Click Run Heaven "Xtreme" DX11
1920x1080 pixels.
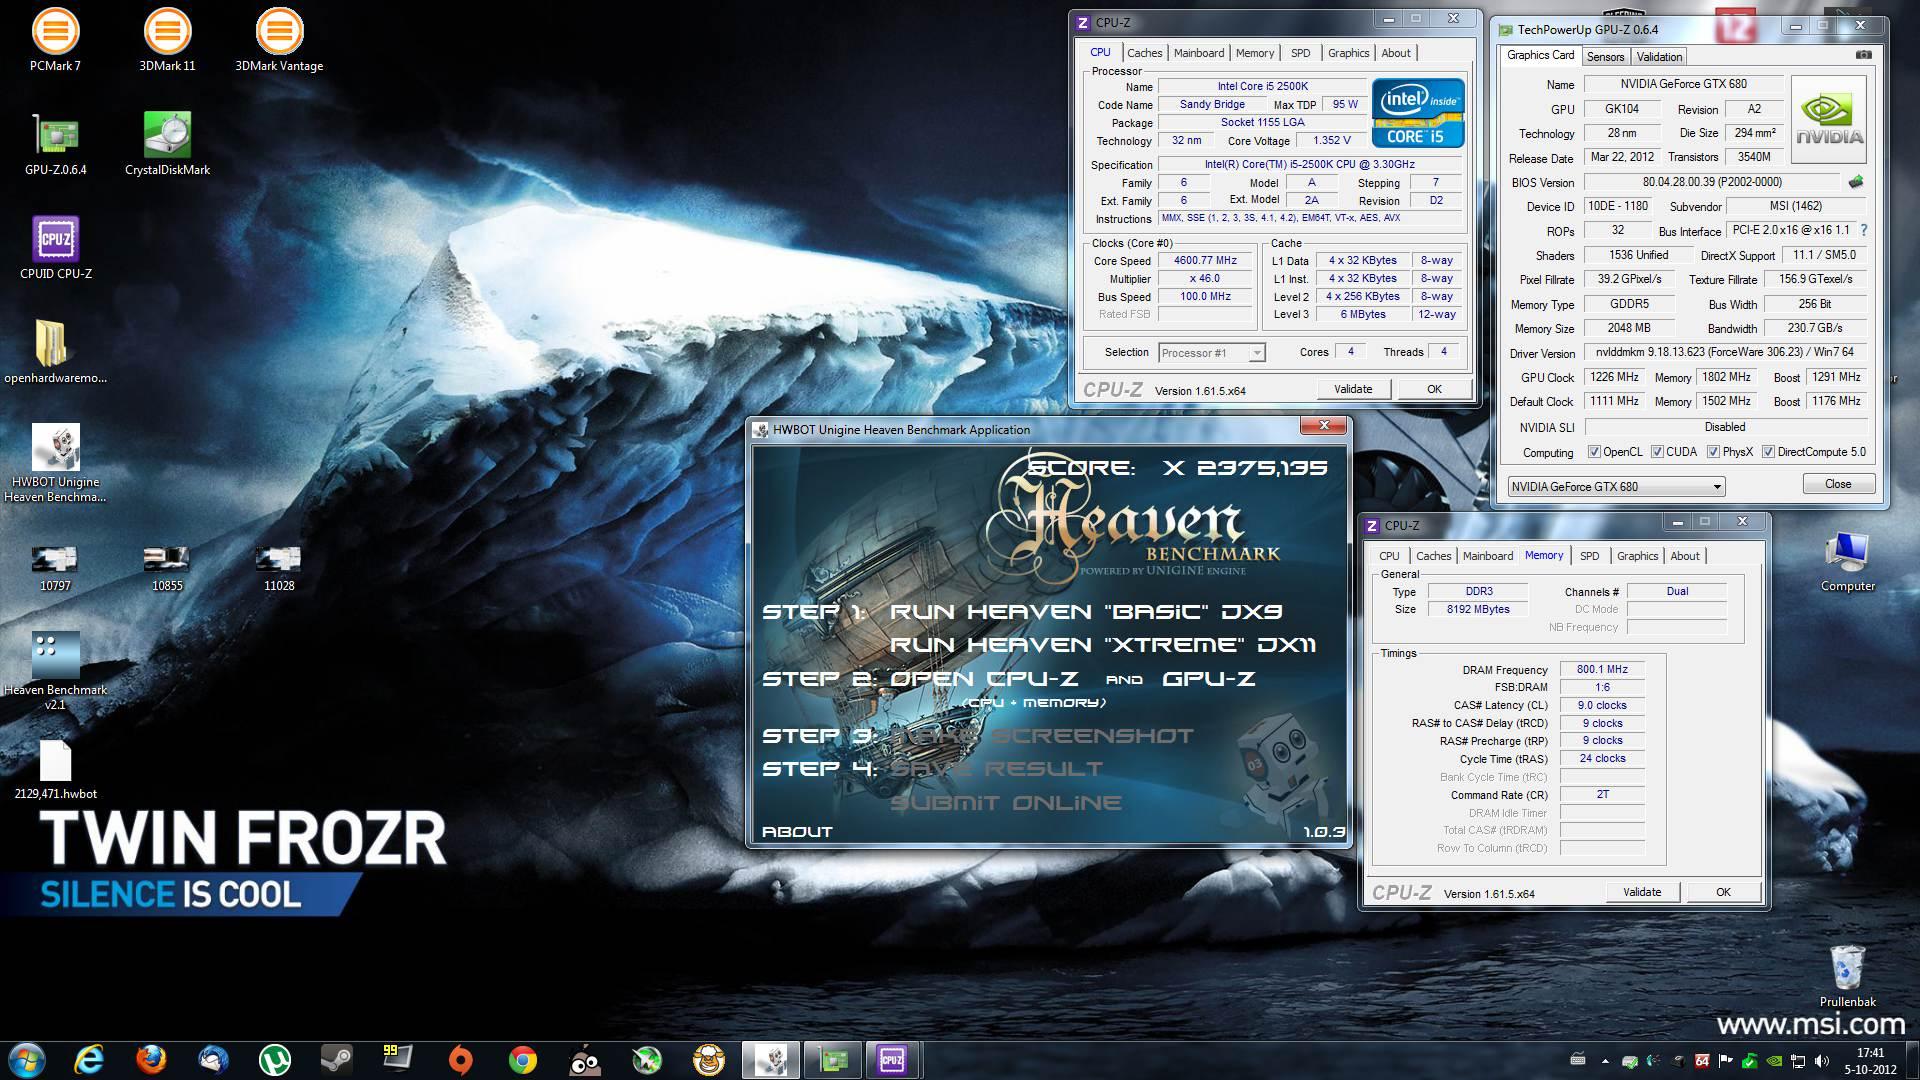pyautogui.click(x=1102, y=645)
